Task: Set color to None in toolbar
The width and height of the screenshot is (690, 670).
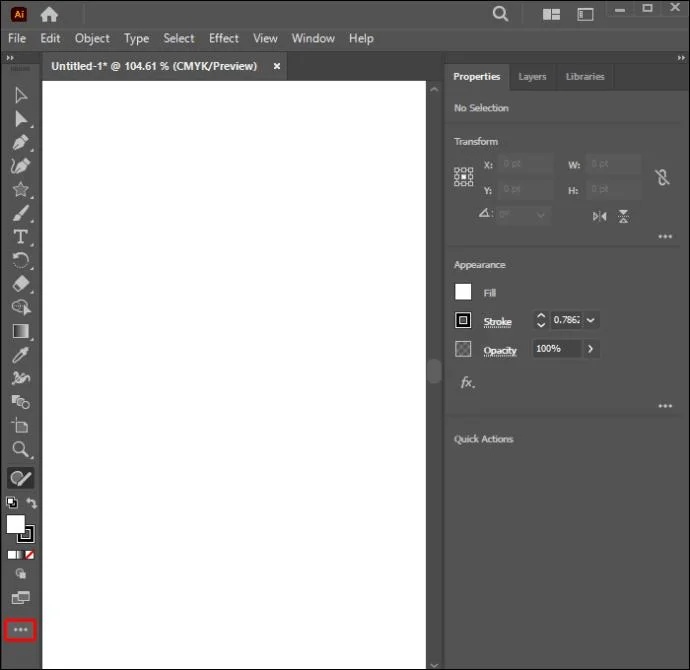Action: 29,555
